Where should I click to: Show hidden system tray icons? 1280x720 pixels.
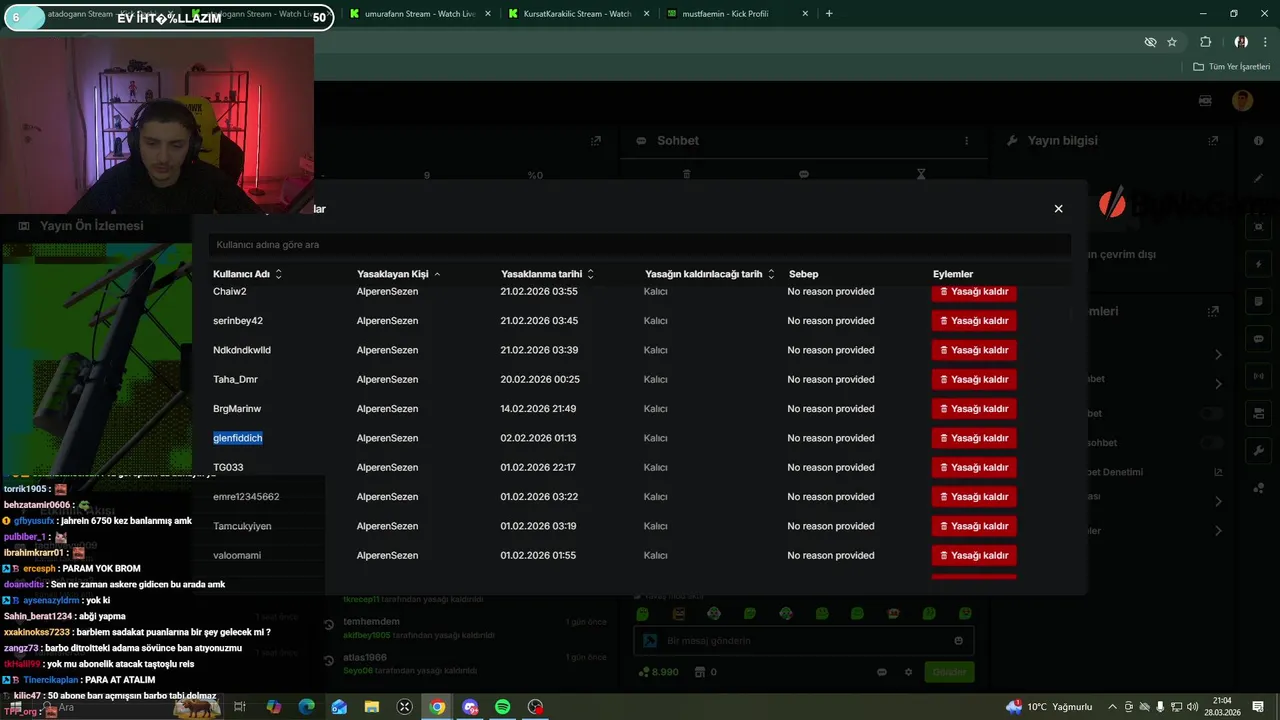[x=1112, y=707]
